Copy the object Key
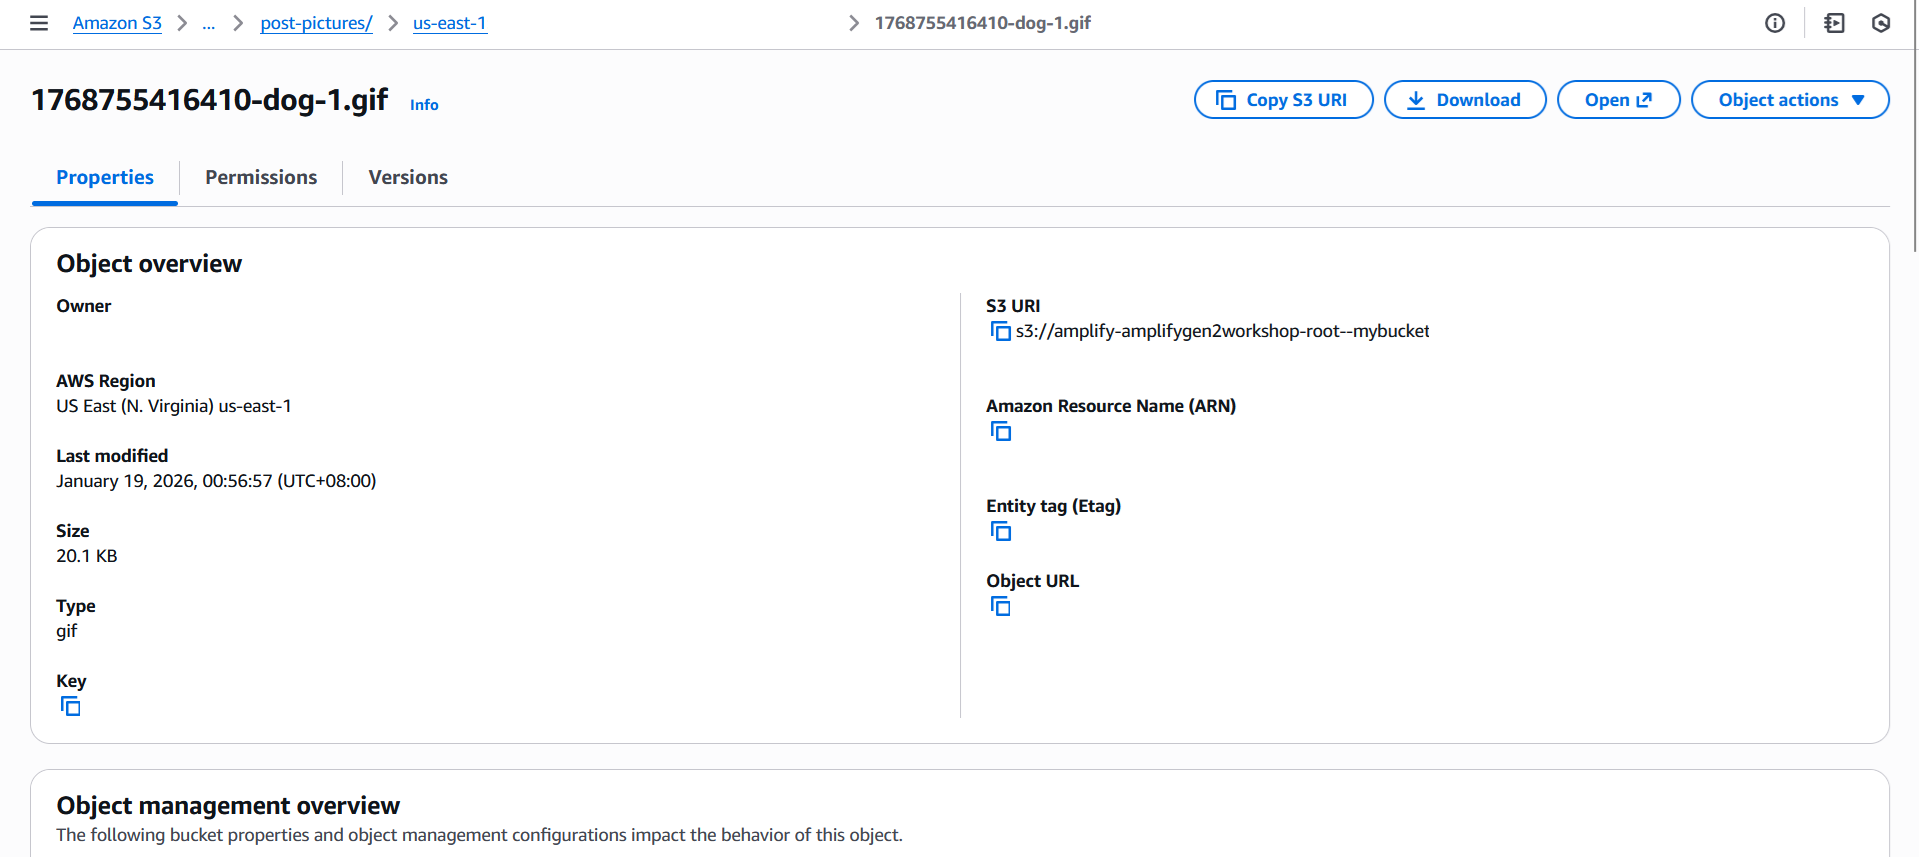Viewport: 1919px width, 857px height. click(70, 706)
